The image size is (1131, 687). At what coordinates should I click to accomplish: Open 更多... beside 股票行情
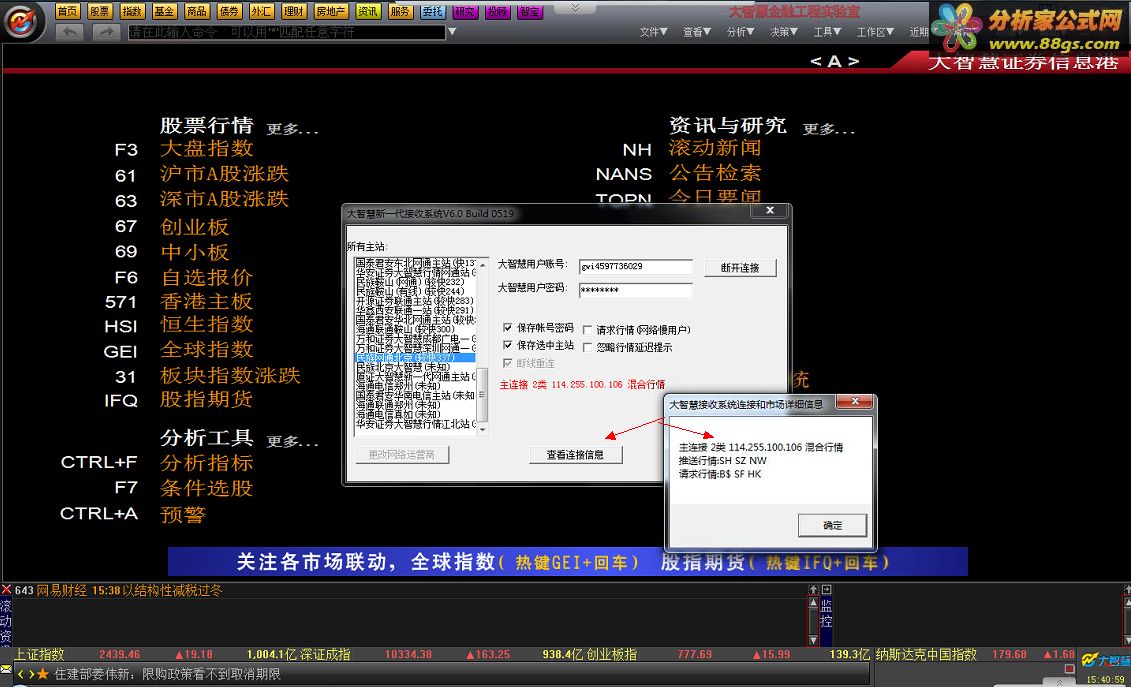click(x=293, y=130)
